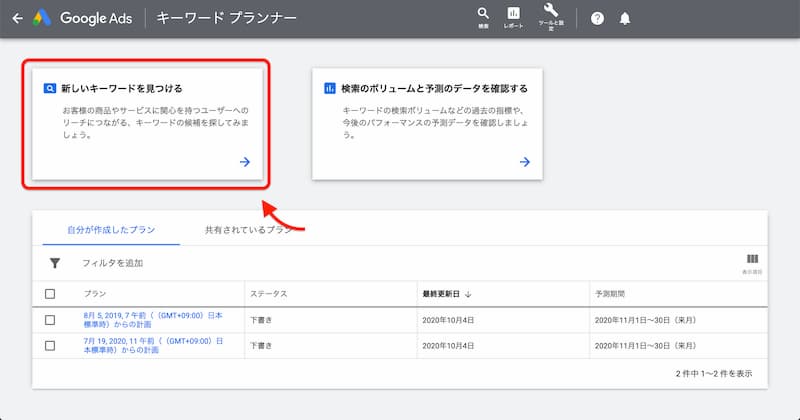This screenshot has height=420, width=800.
Task: Click the blue search icon beside 新しいキーワードを見つける
Action: (x=49, y=88)
